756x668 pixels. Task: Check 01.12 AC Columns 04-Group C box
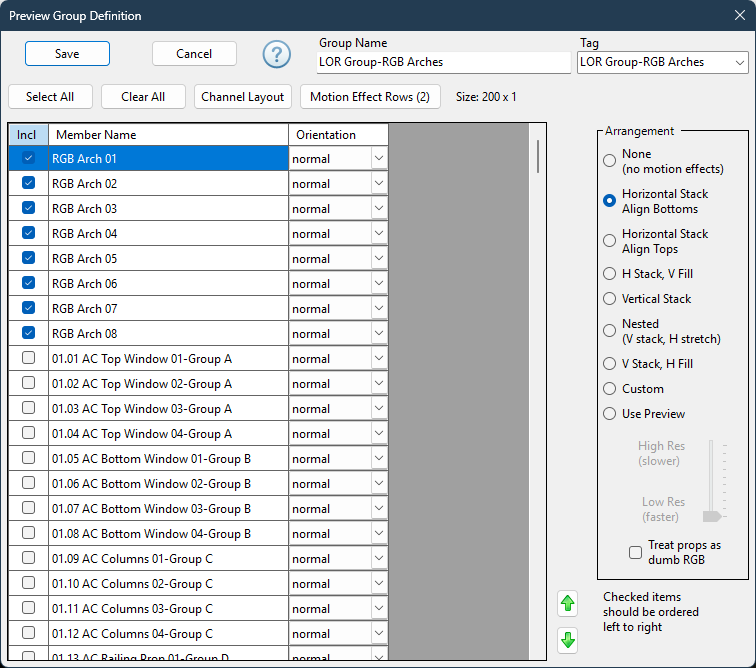point(28,632)
